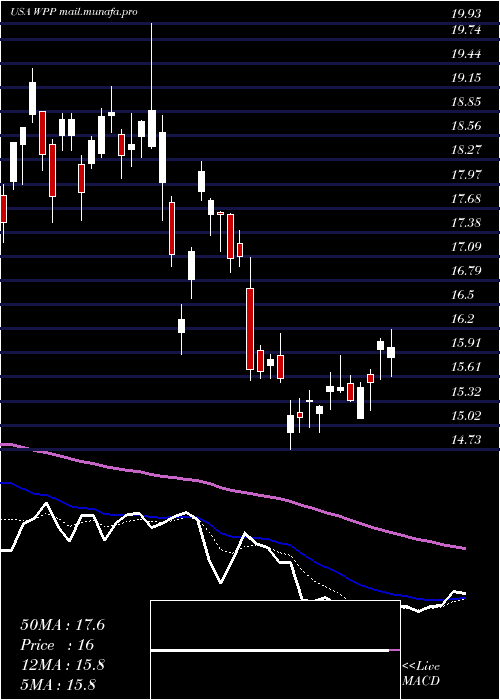Screen dimensions: 500x700
Task: Click the 18.56 price axis label
Action: [x=466, y=126]
